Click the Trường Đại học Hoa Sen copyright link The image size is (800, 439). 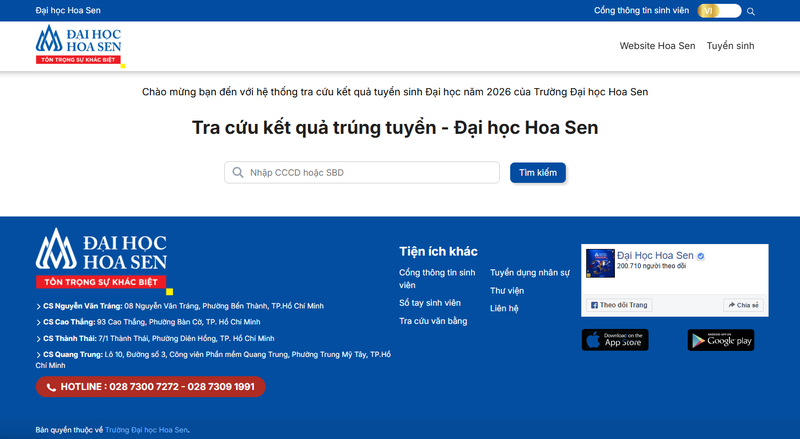click(x=146, y=430)
